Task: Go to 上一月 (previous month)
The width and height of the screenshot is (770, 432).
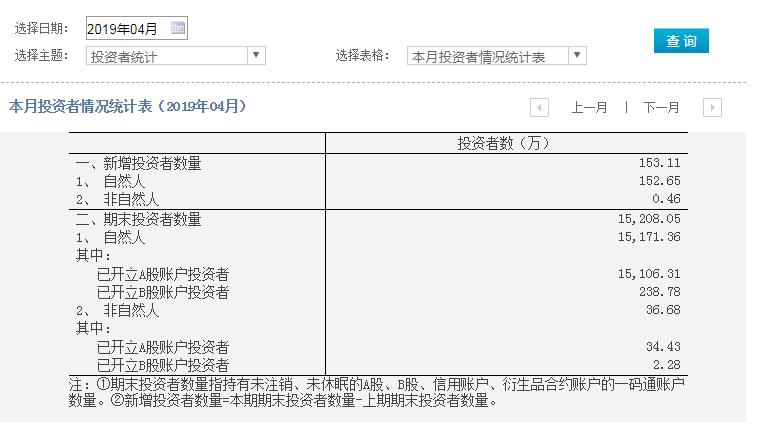Action: [x=589, y=107]
